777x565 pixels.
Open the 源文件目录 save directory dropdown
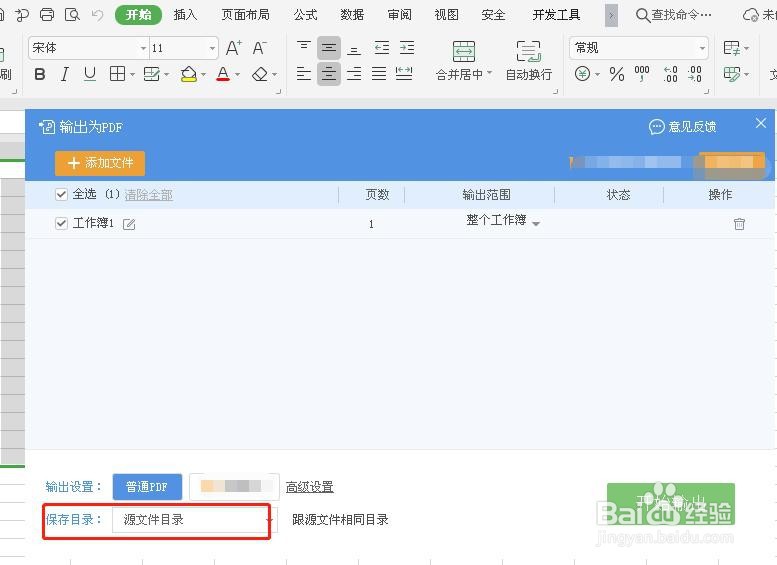pos(195,519)
